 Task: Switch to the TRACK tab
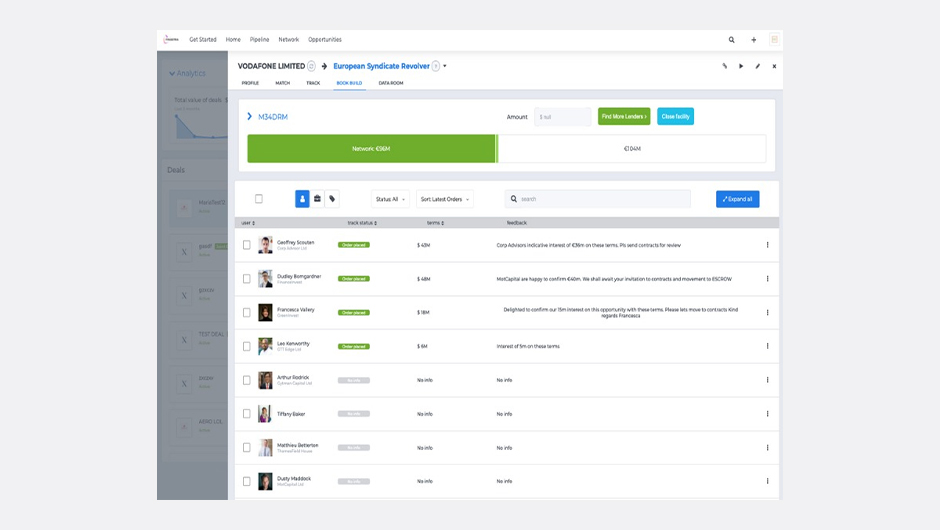(313, 83)
